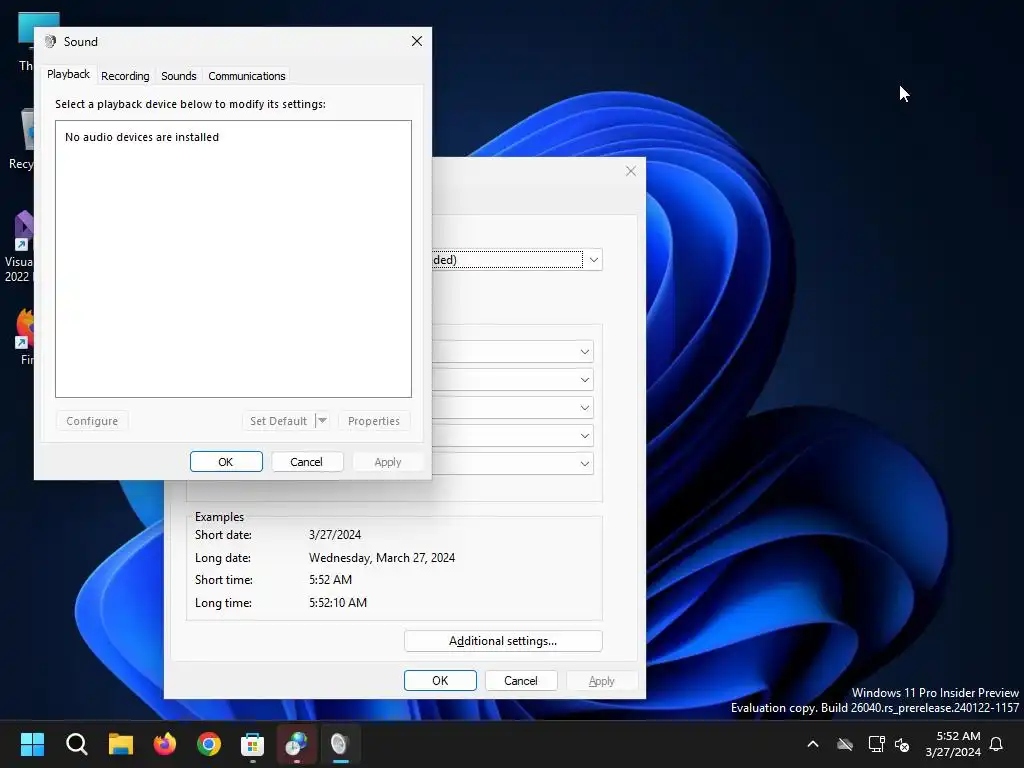Open Google Chrome from taskbar
The image size is (1024, 768).
(209, 744)
